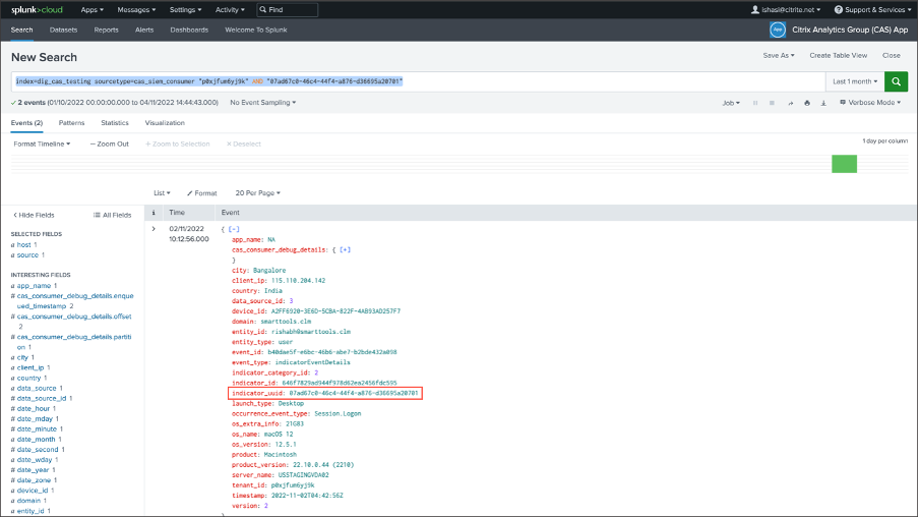Open the Verbose Mode dropdown
This screenshot has width=920, height=518.
pyautogui.click(x=870, y=103)
